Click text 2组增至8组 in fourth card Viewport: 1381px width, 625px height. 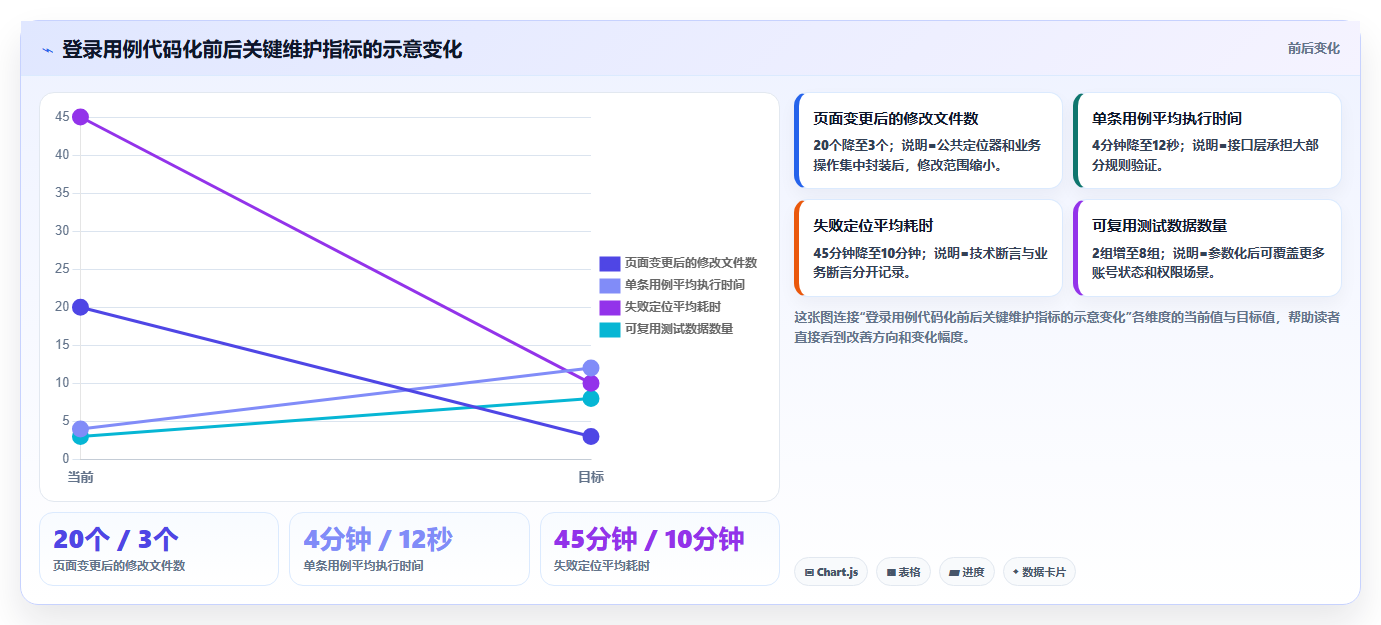click(x=1128, y=253)
